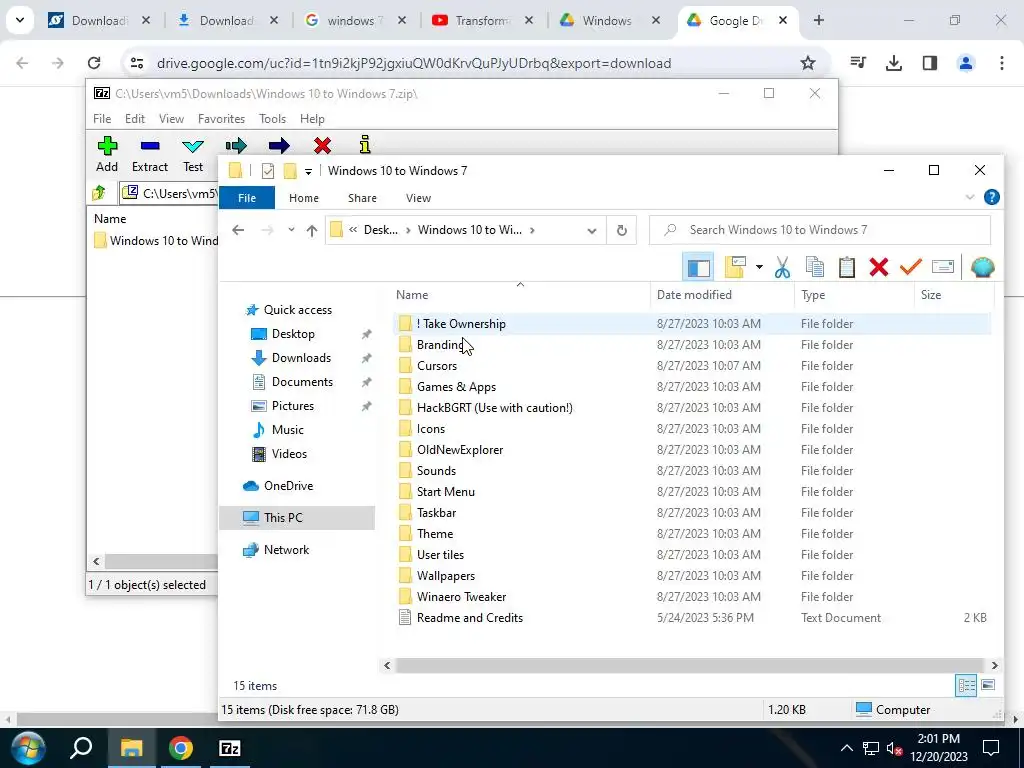
Task: Click the 7-Zip Copy arrow icon
Action: click(x=236, y=146)
